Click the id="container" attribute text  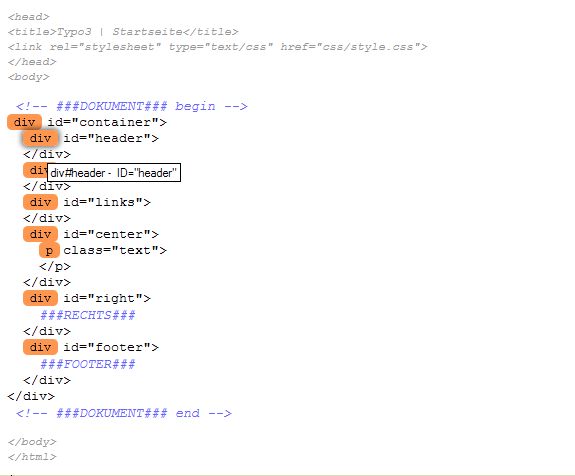(x=107, y=122)
